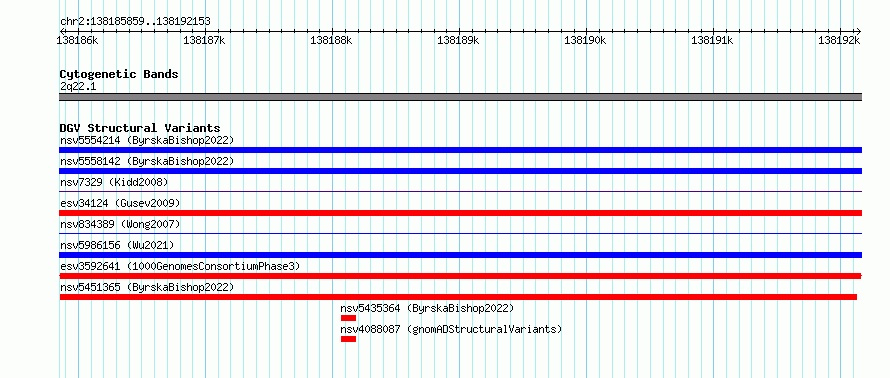Viewport: 890px width, 378px height.
Task: Click the blue bar for nsv5554214
Action: pos(460,150)
